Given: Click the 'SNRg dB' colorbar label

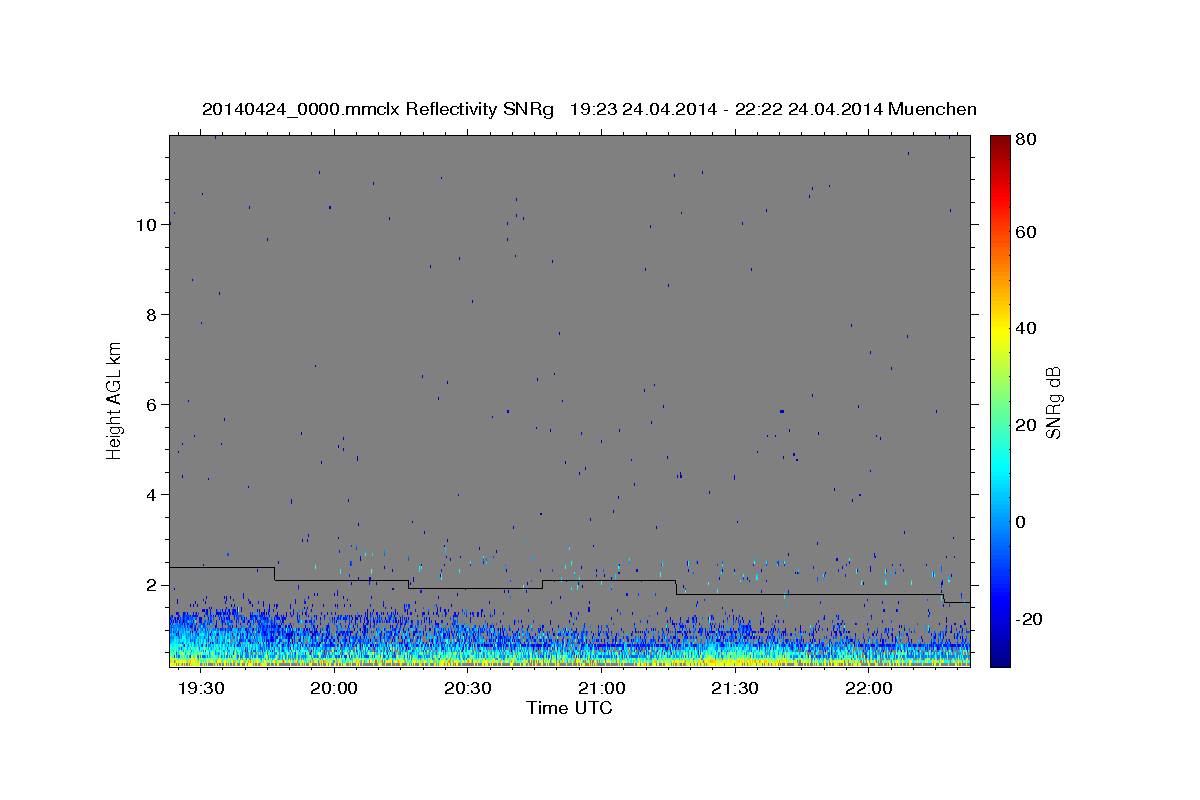Looking at the screenshot, I should (1053, 402).
